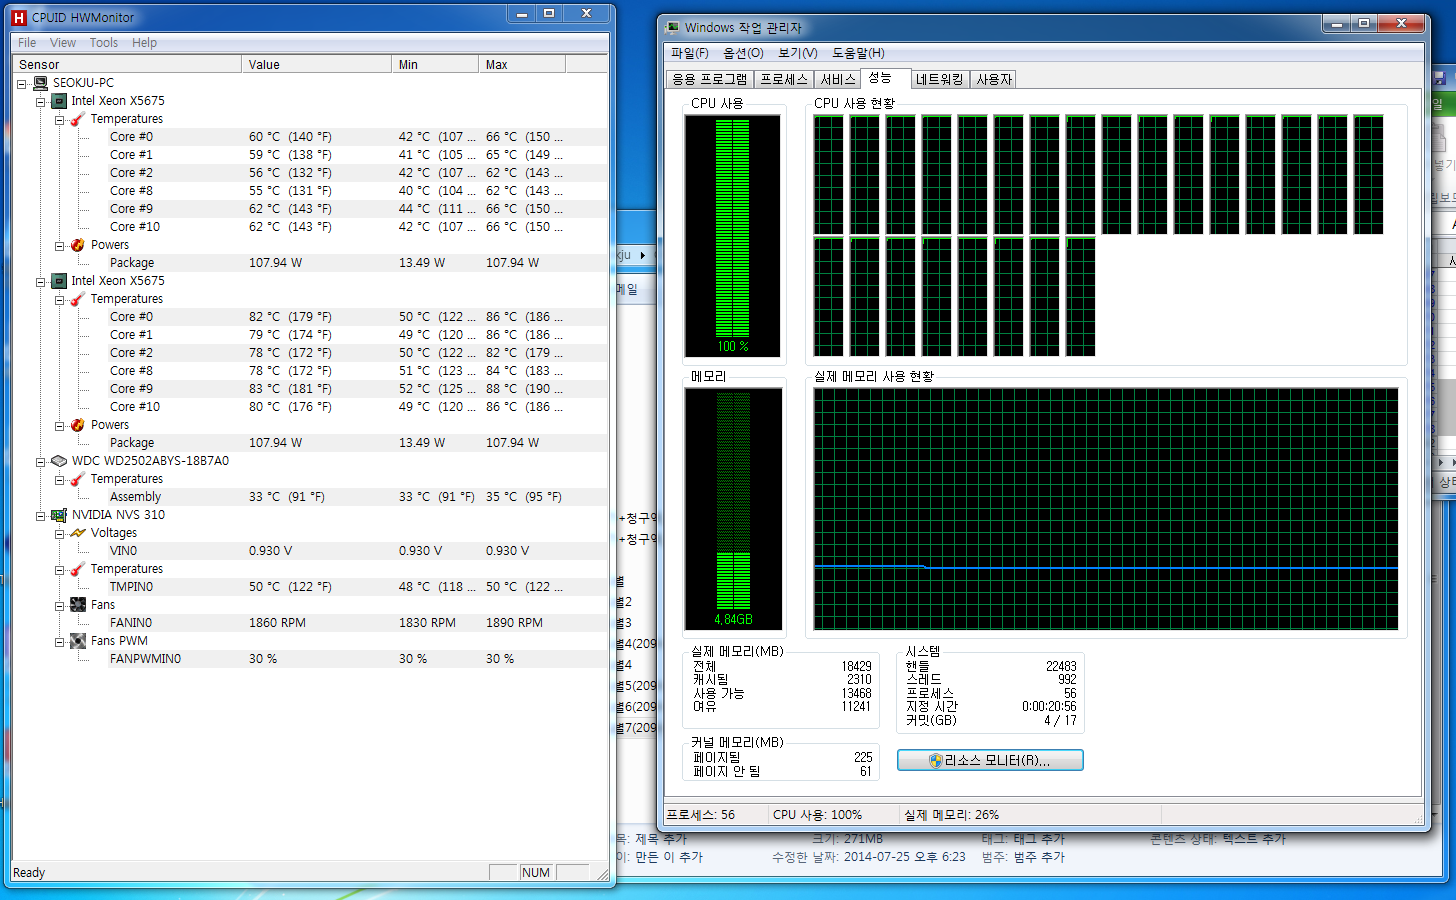Open HWMonitor File menu
Image resolution: width=1456 pixels, height=900 pixels.
[27, 43]
